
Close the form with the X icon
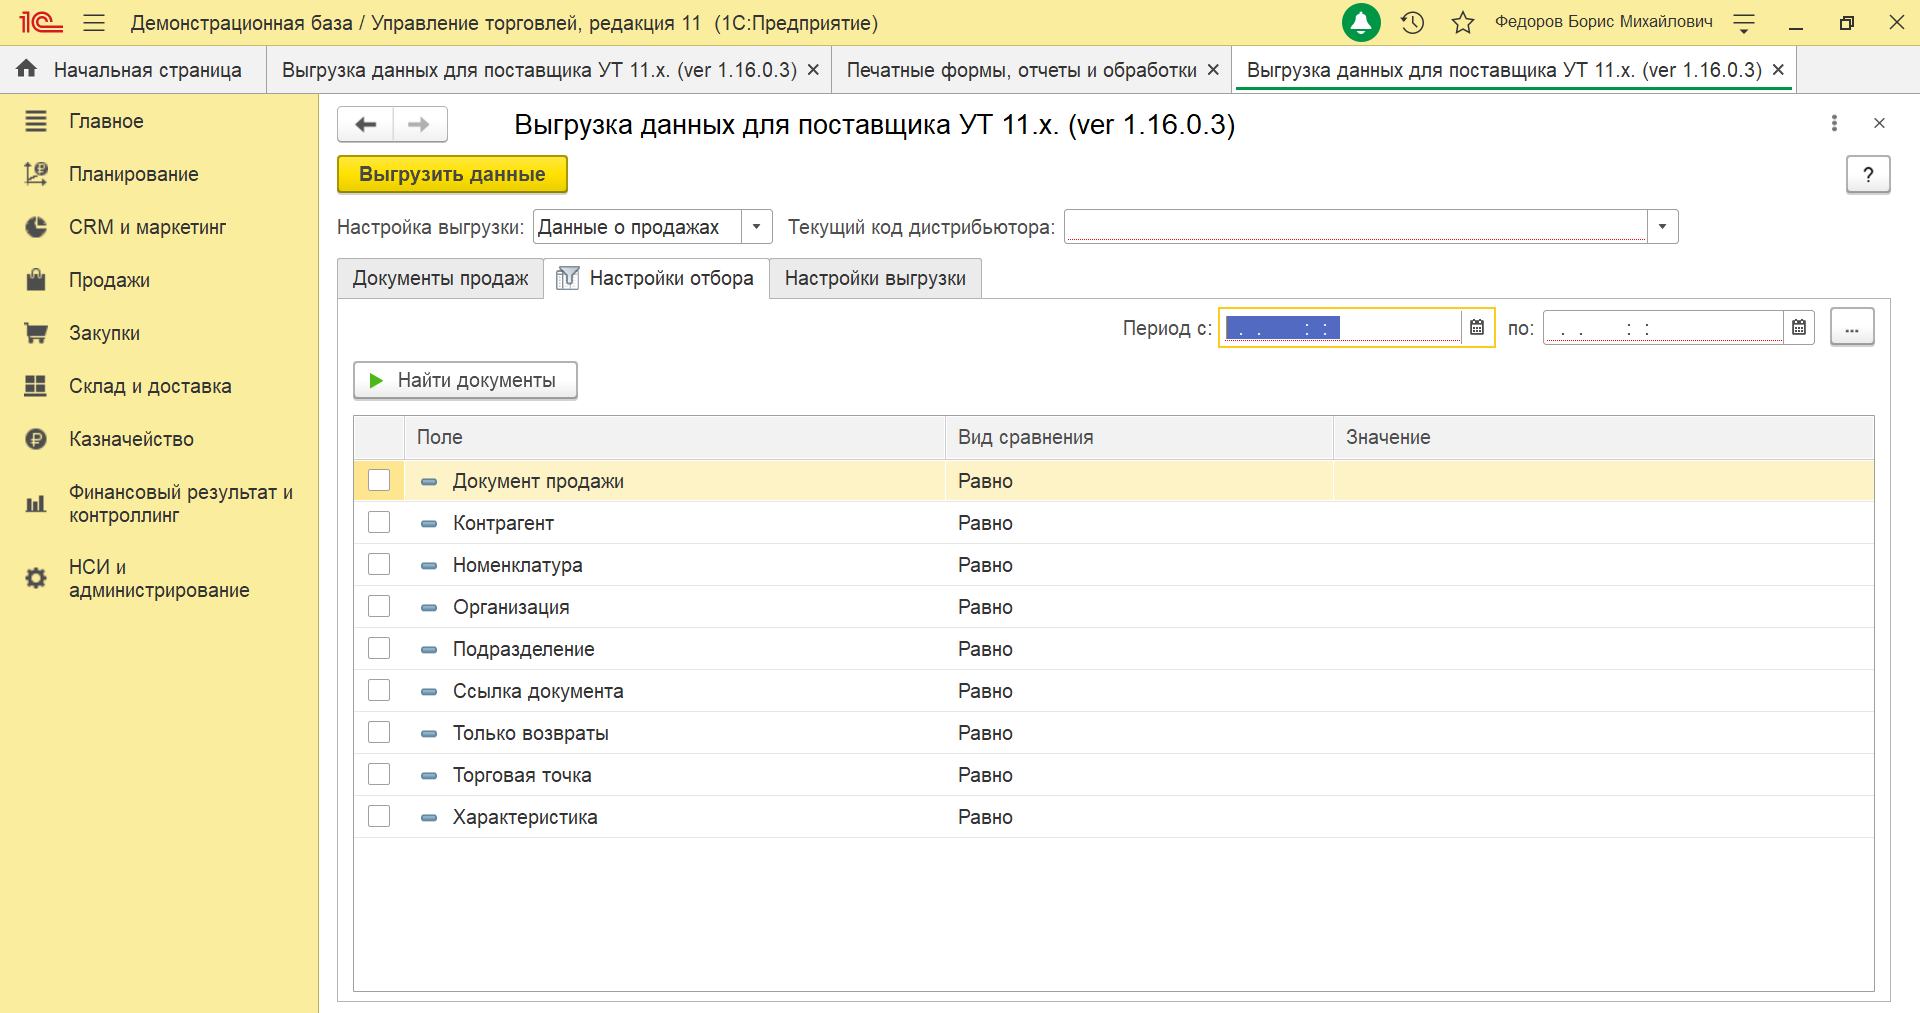(x=1879, y=123)
